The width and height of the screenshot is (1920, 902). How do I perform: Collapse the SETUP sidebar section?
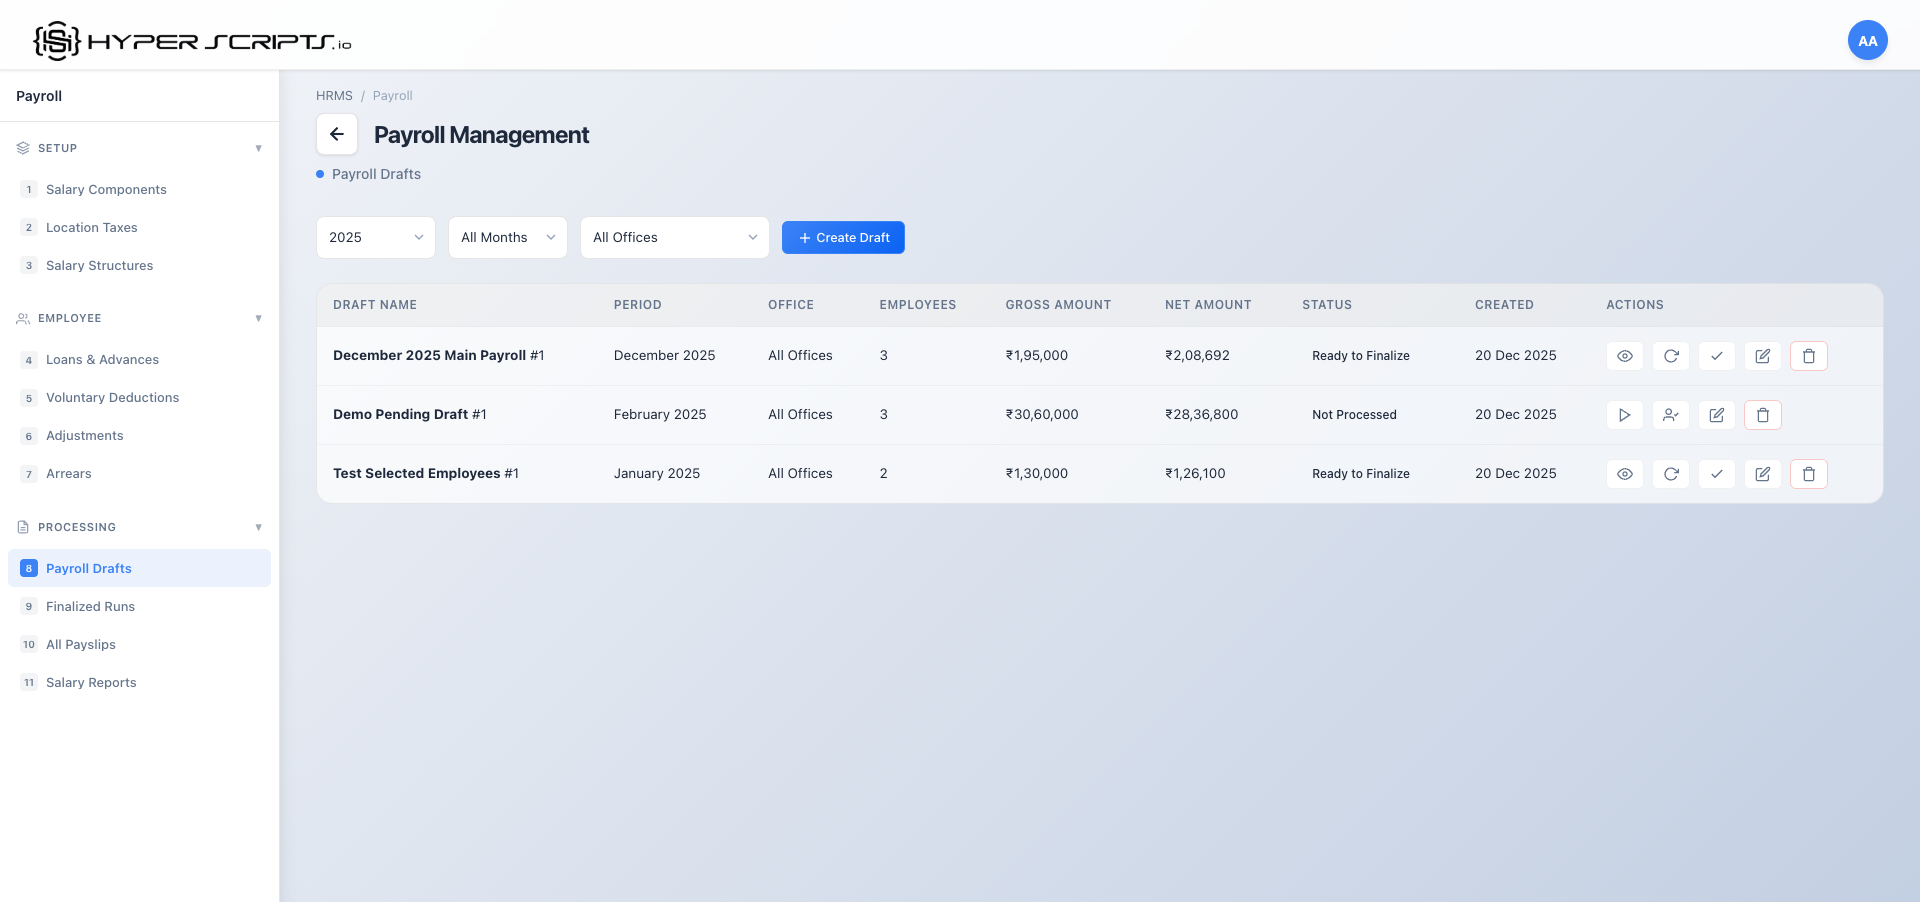258,148
